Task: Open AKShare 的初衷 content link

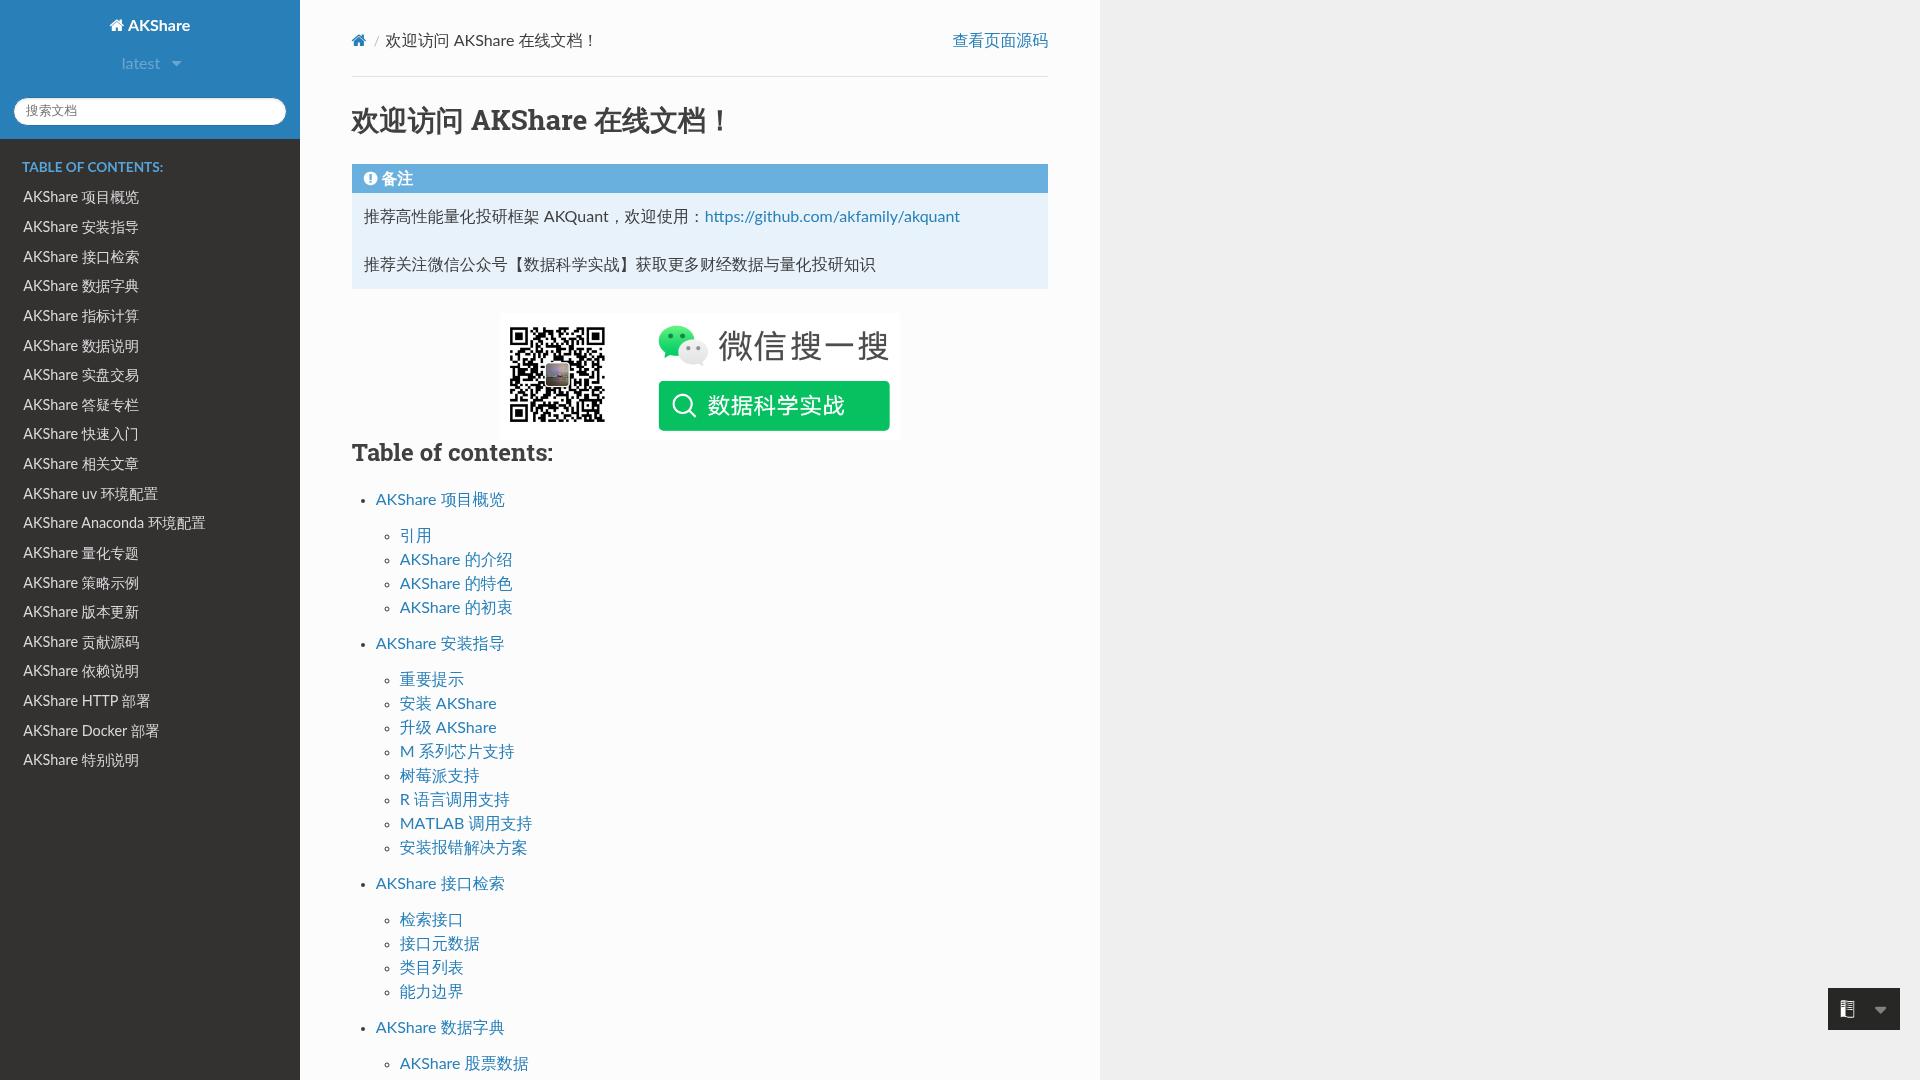Action: (456, 608)
